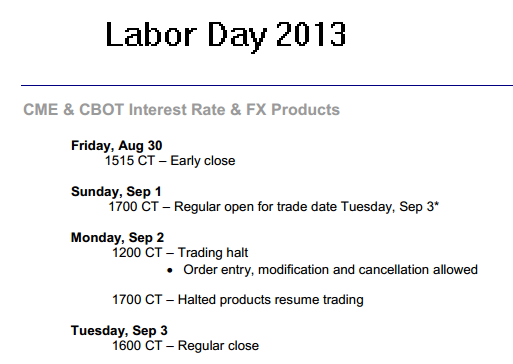Image resolution: width=513 pixels, height=364 pixels.
Task: Select the Sunday, Sep 1 heading
Action: click(116, 192)
